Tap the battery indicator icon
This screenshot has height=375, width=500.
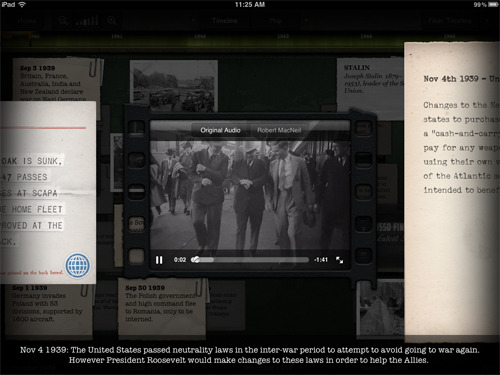493,5
